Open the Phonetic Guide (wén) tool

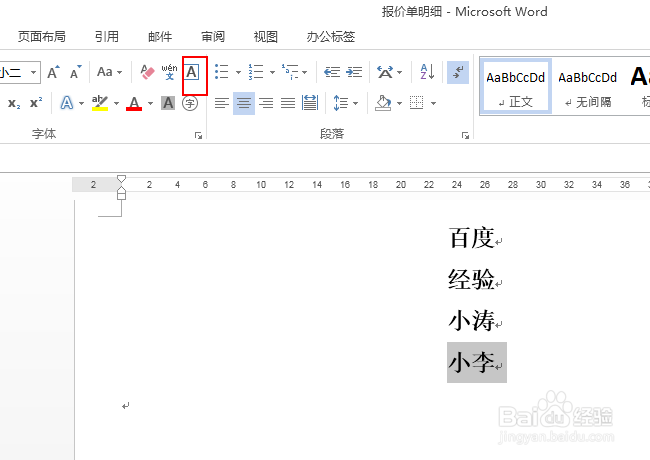[x=169, y=72]
